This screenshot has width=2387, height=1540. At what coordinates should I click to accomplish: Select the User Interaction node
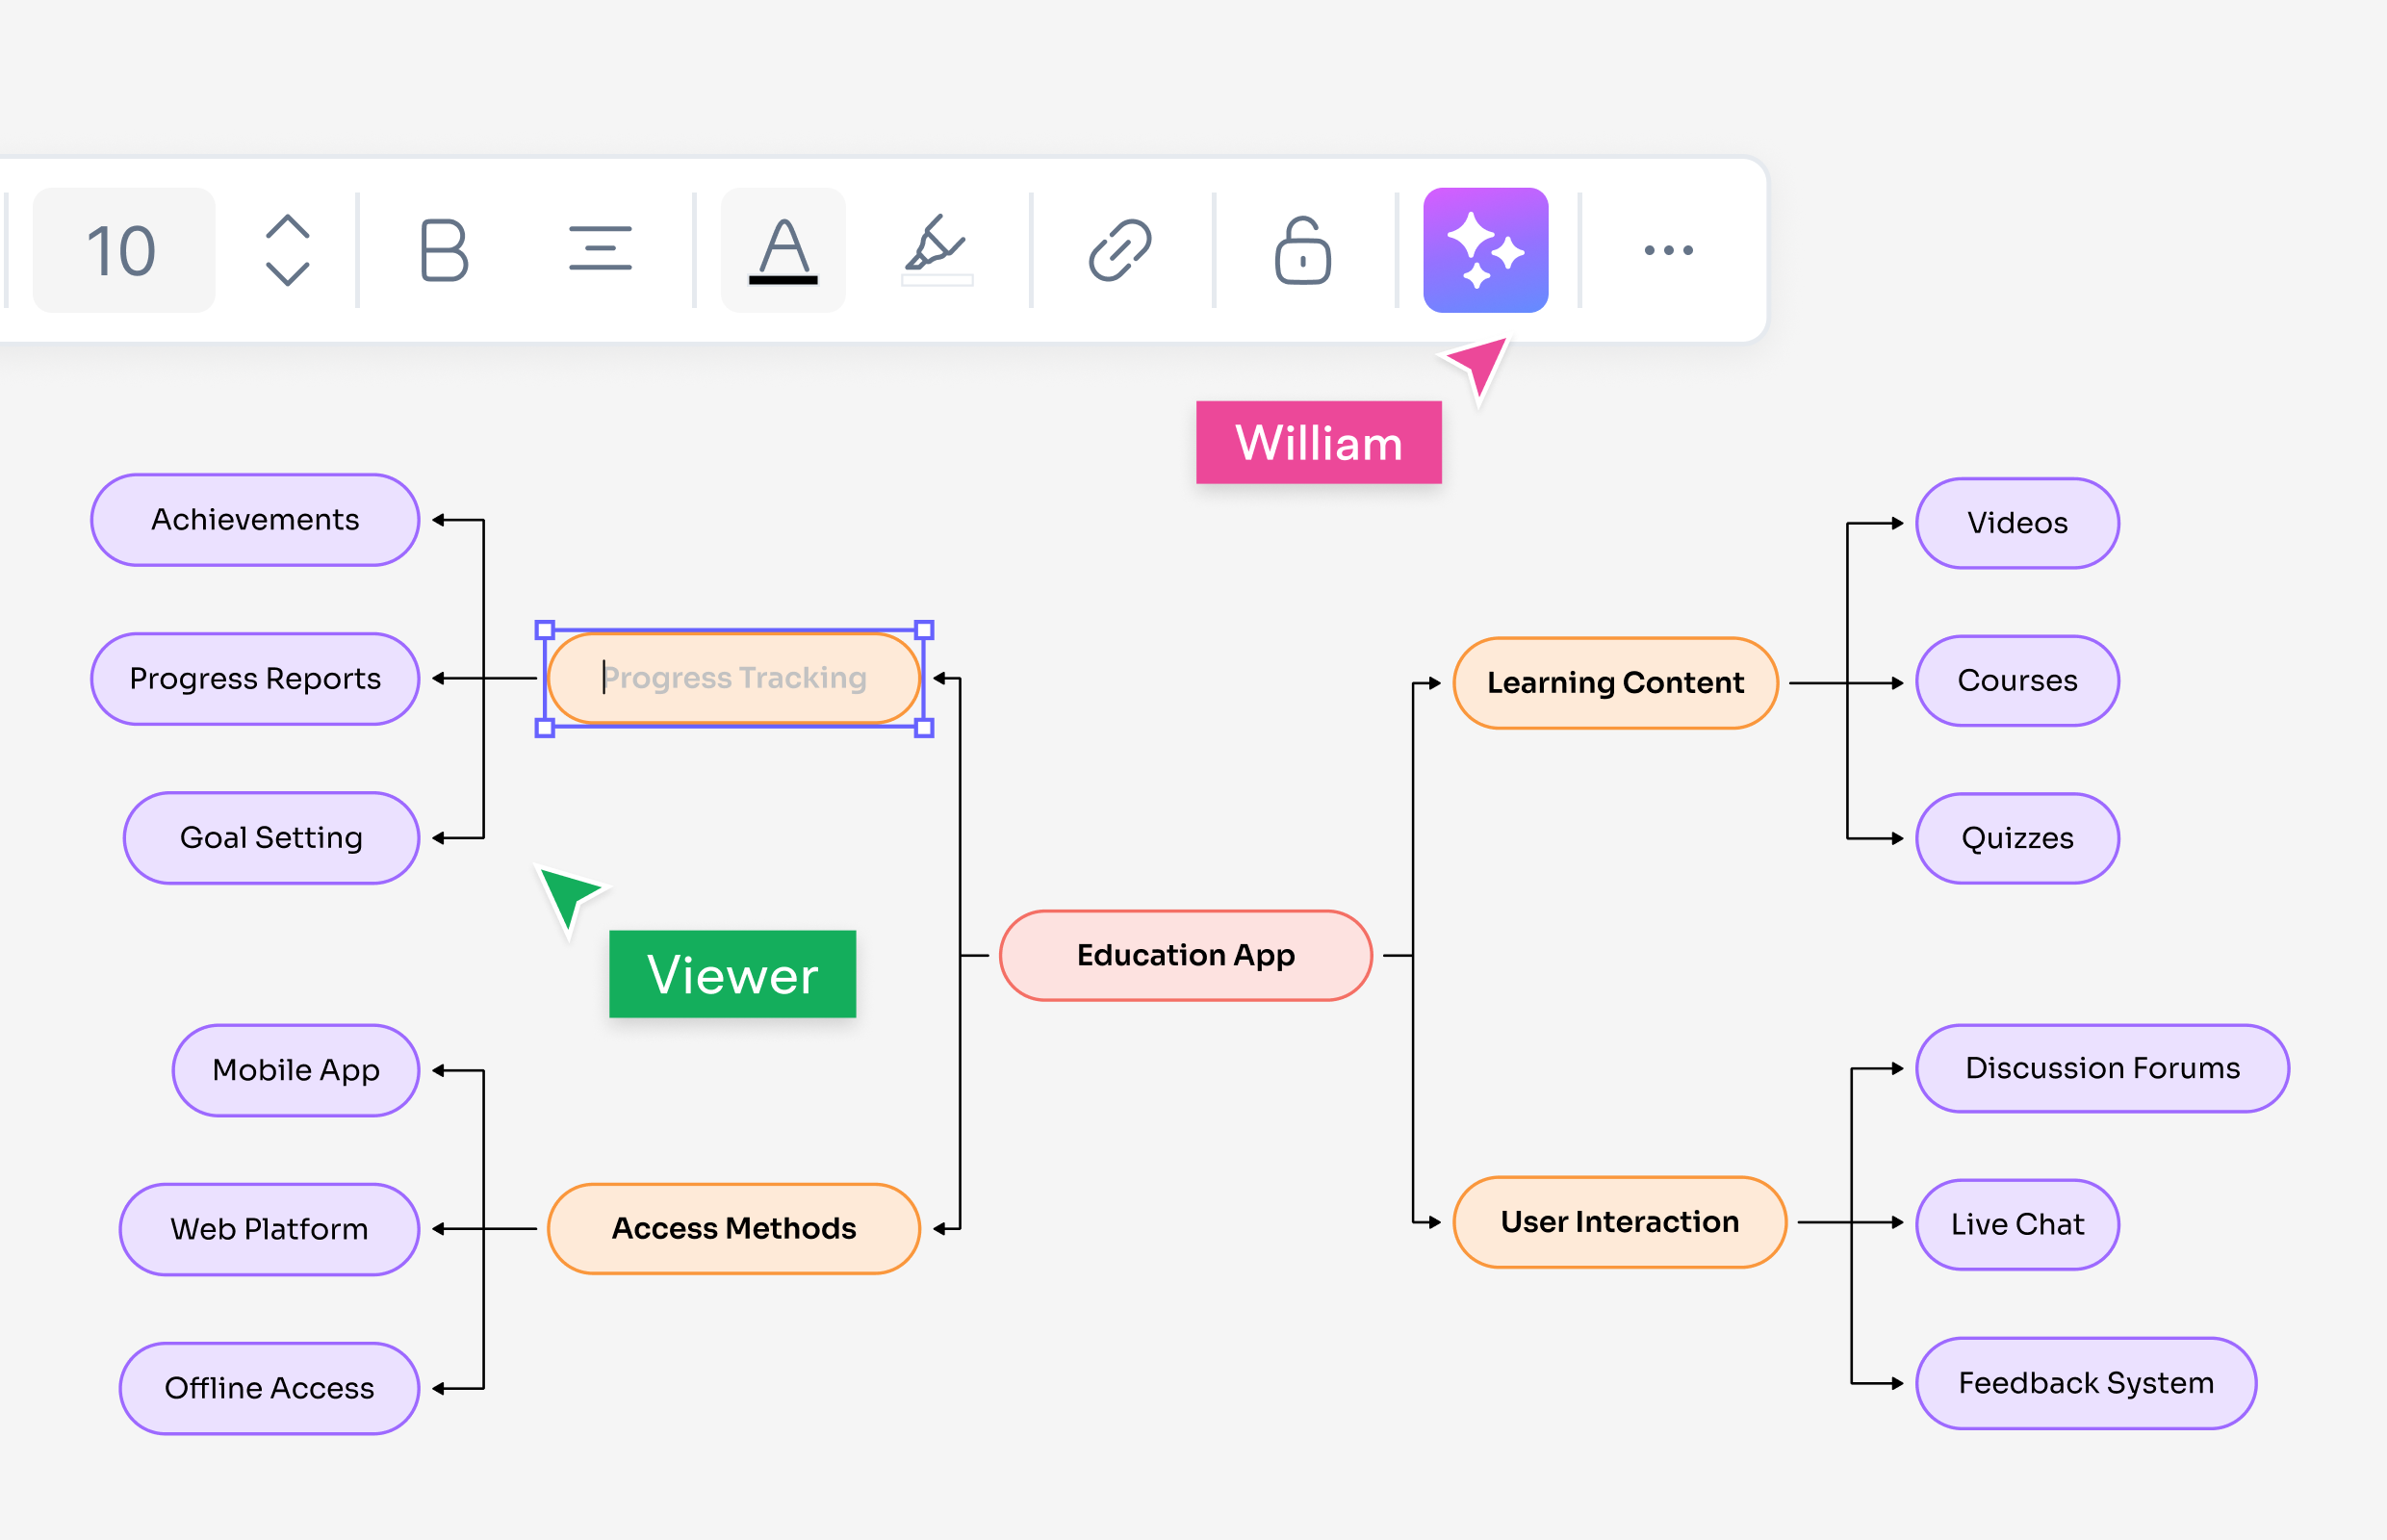point(1619,1222)
